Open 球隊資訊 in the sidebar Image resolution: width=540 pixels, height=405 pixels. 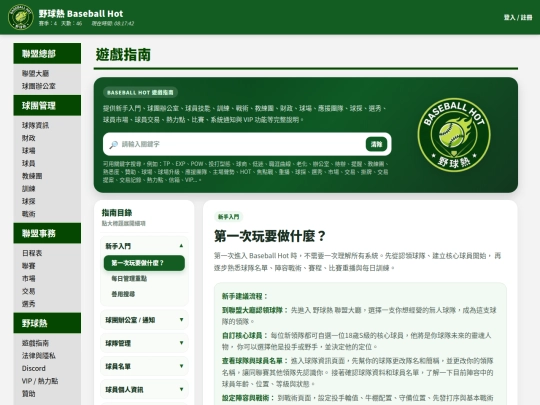click(35, 125)
